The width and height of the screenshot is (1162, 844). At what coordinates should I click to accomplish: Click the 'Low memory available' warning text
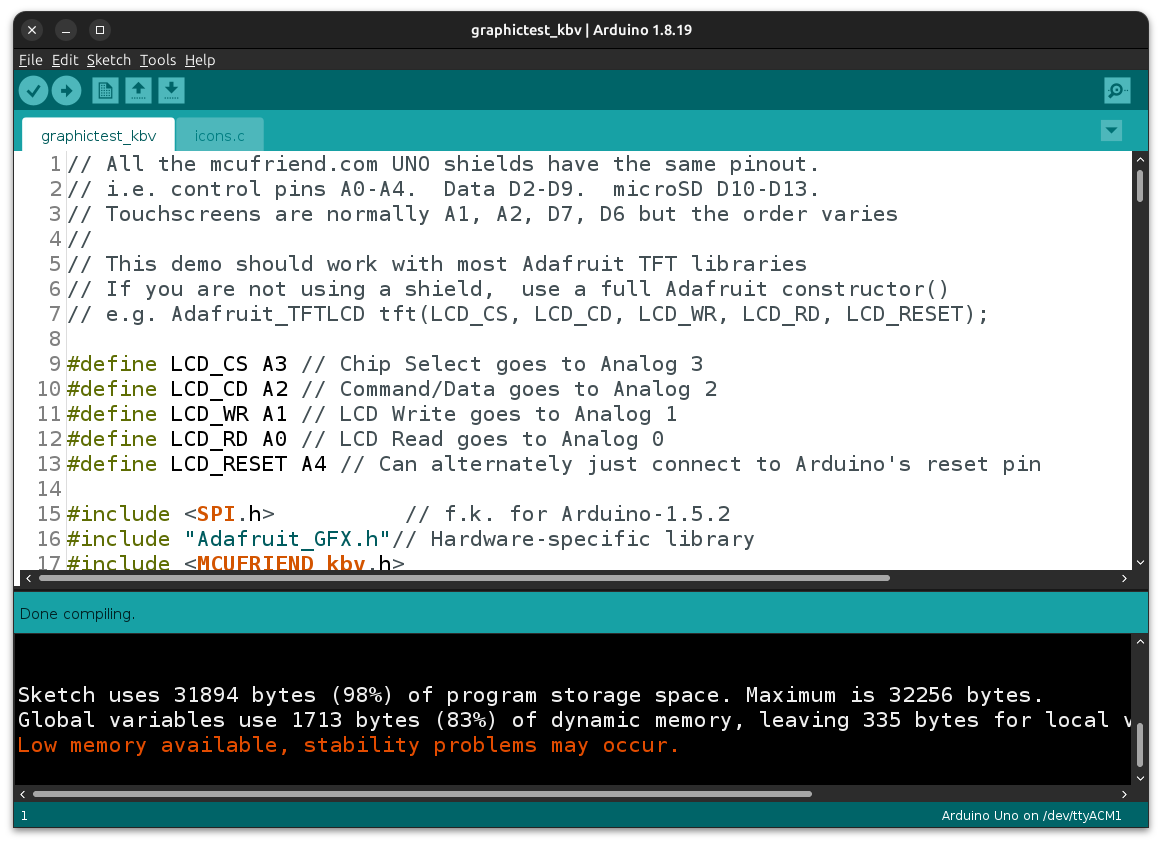(x=348, y=745)
